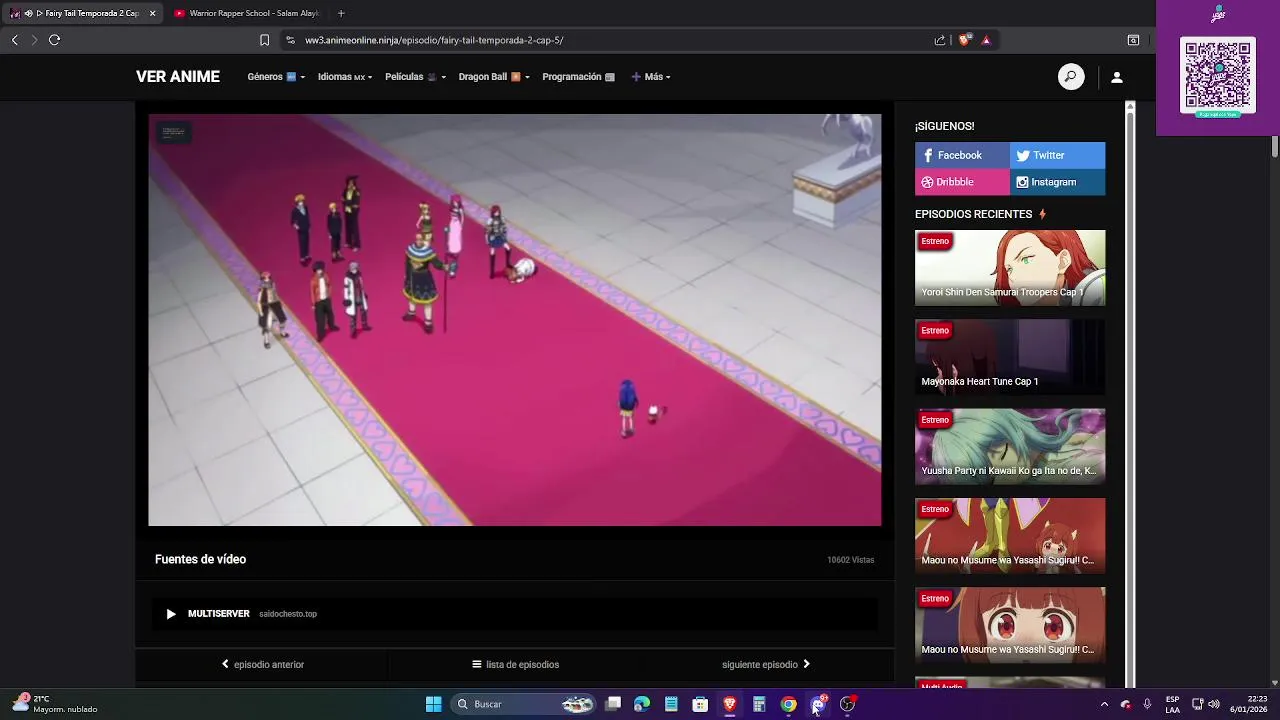Click the share icon in the address bar
Image resolution: width=1280 pixels, height=720 pixels.
[940, 40]
